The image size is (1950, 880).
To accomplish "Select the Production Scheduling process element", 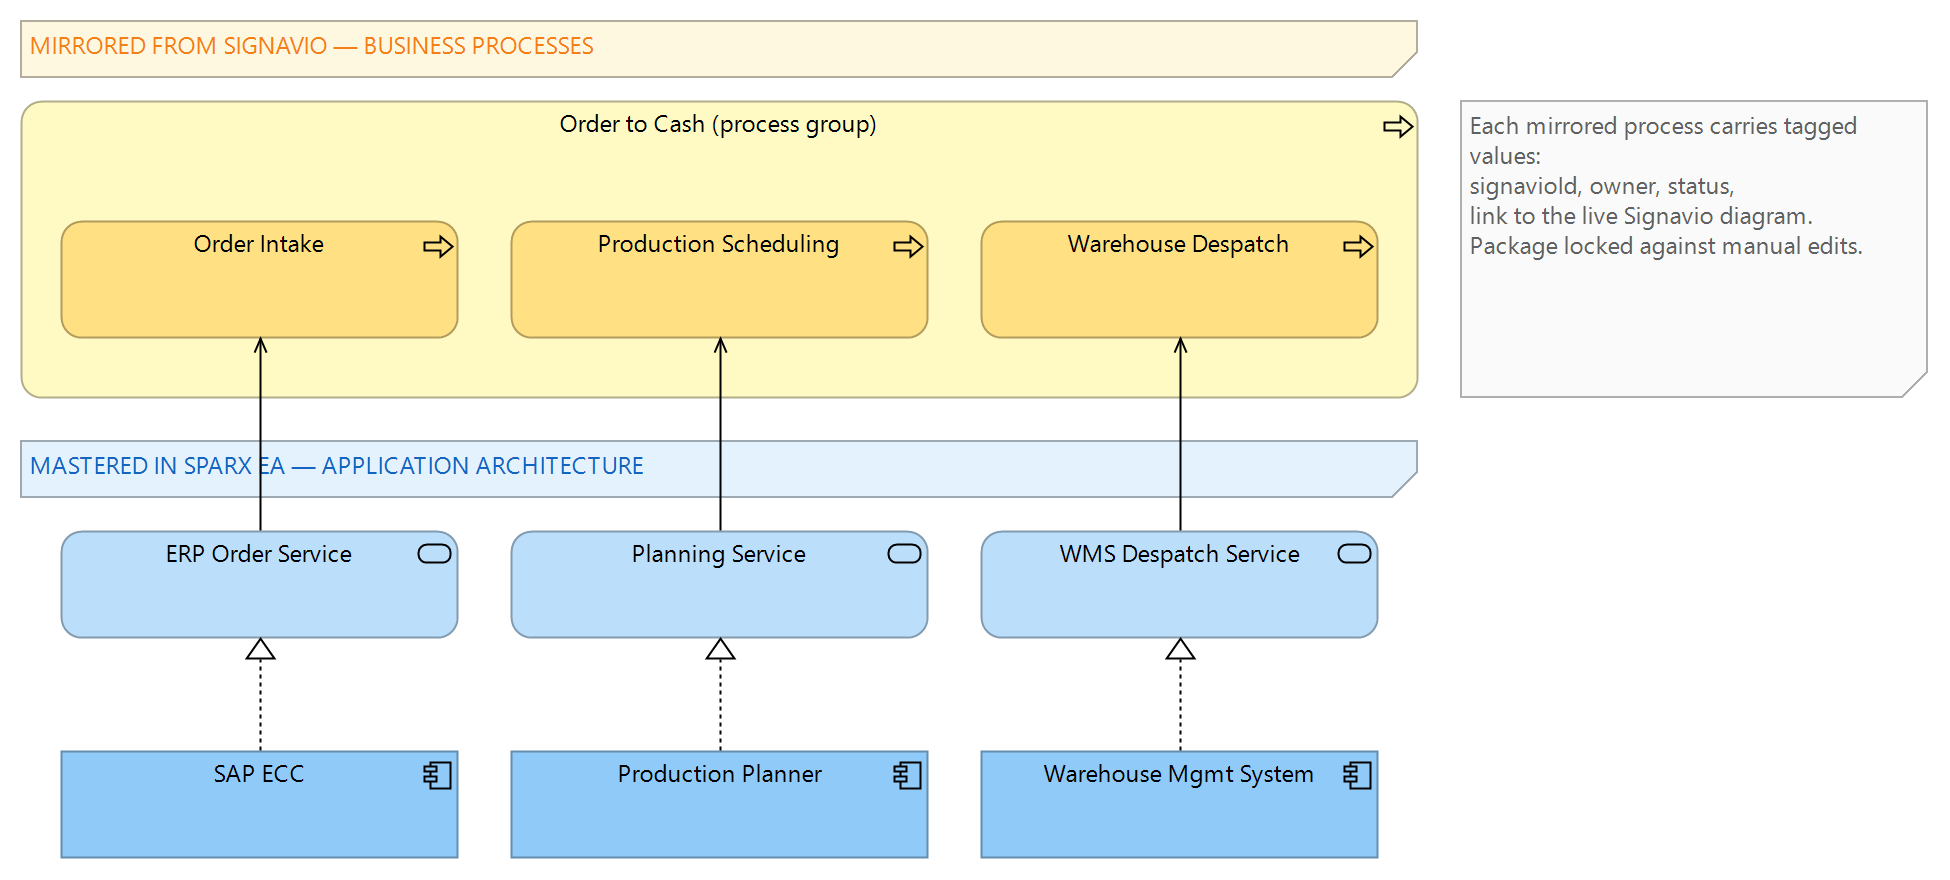I will tap(719, 280).
